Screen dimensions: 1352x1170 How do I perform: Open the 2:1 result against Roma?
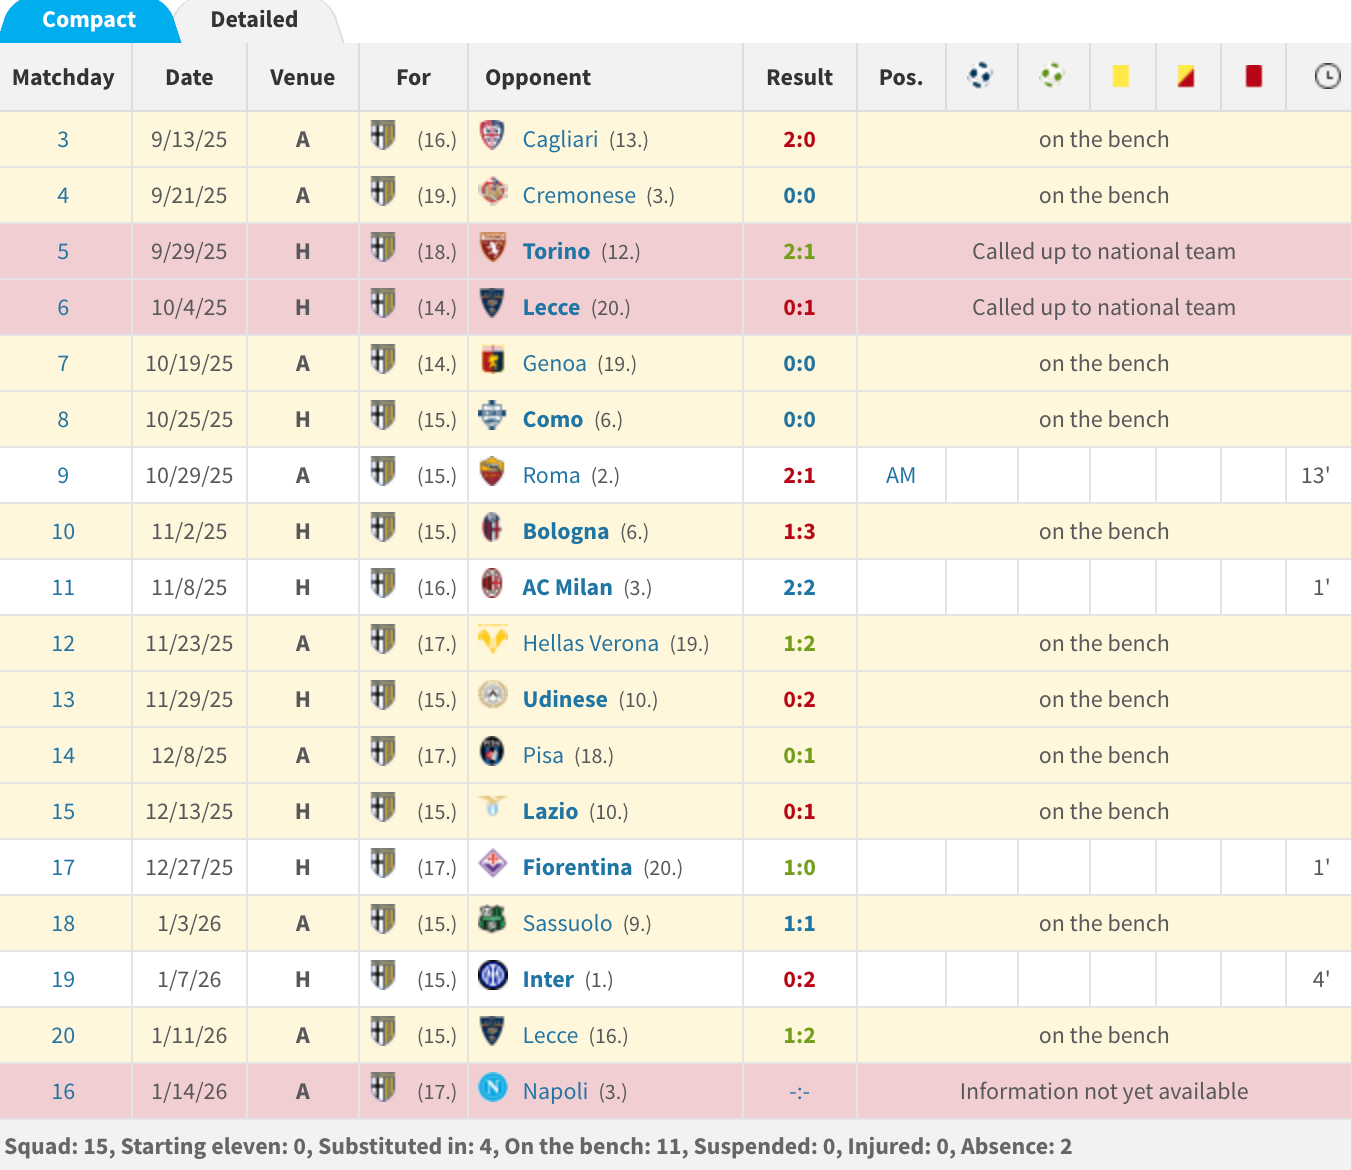(x=799, y=476)
